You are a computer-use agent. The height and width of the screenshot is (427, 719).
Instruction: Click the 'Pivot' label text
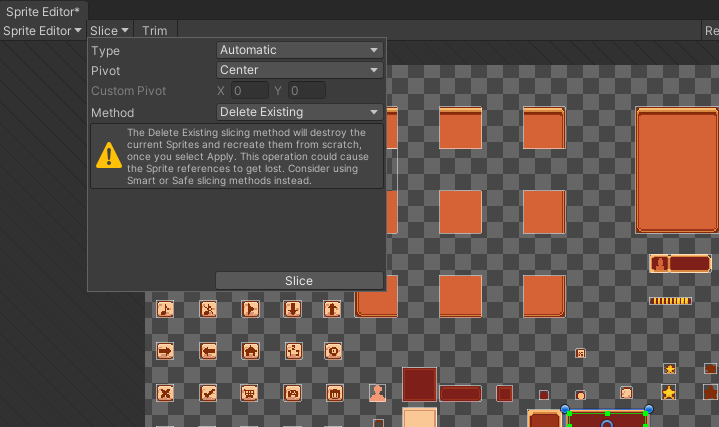point(105,71)
